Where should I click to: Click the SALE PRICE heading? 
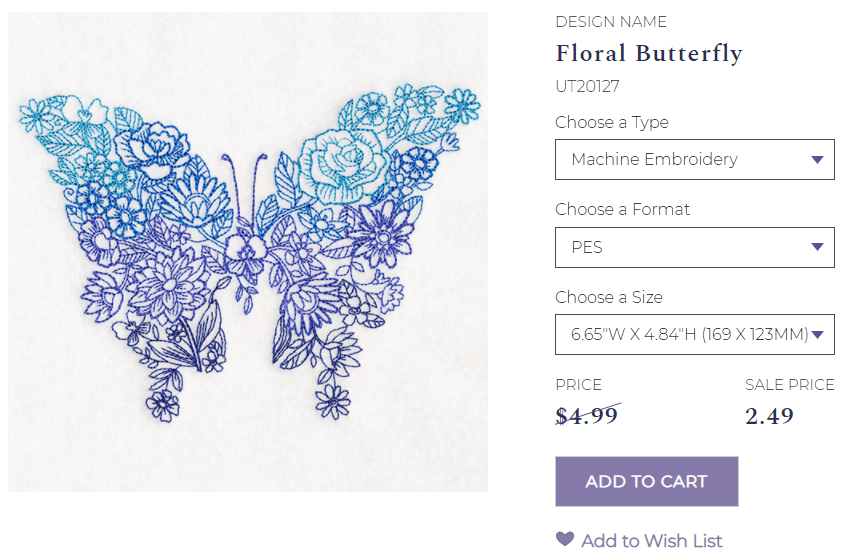pos(789,385)
